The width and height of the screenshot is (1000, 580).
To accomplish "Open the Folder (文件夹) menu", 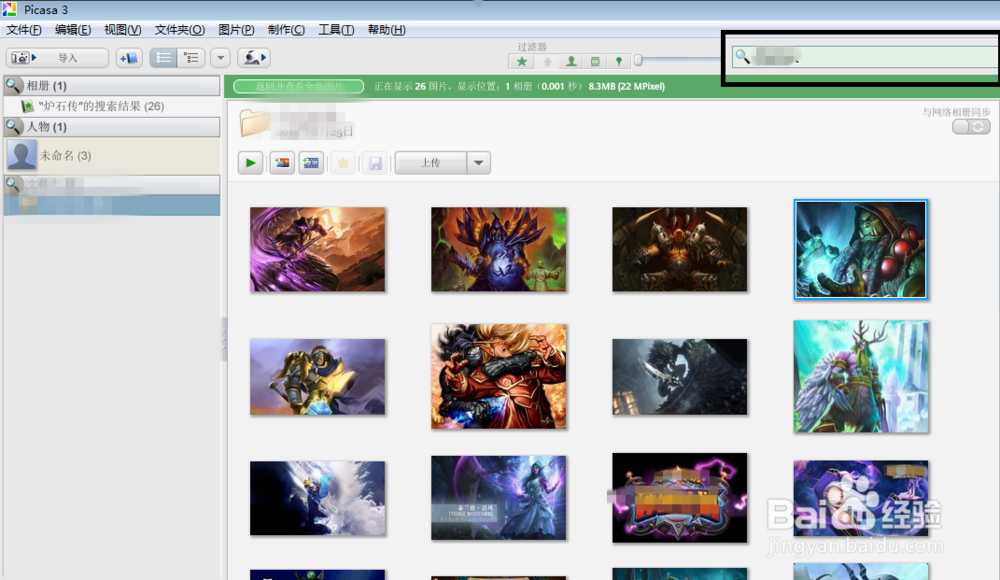I will [179, 30].
